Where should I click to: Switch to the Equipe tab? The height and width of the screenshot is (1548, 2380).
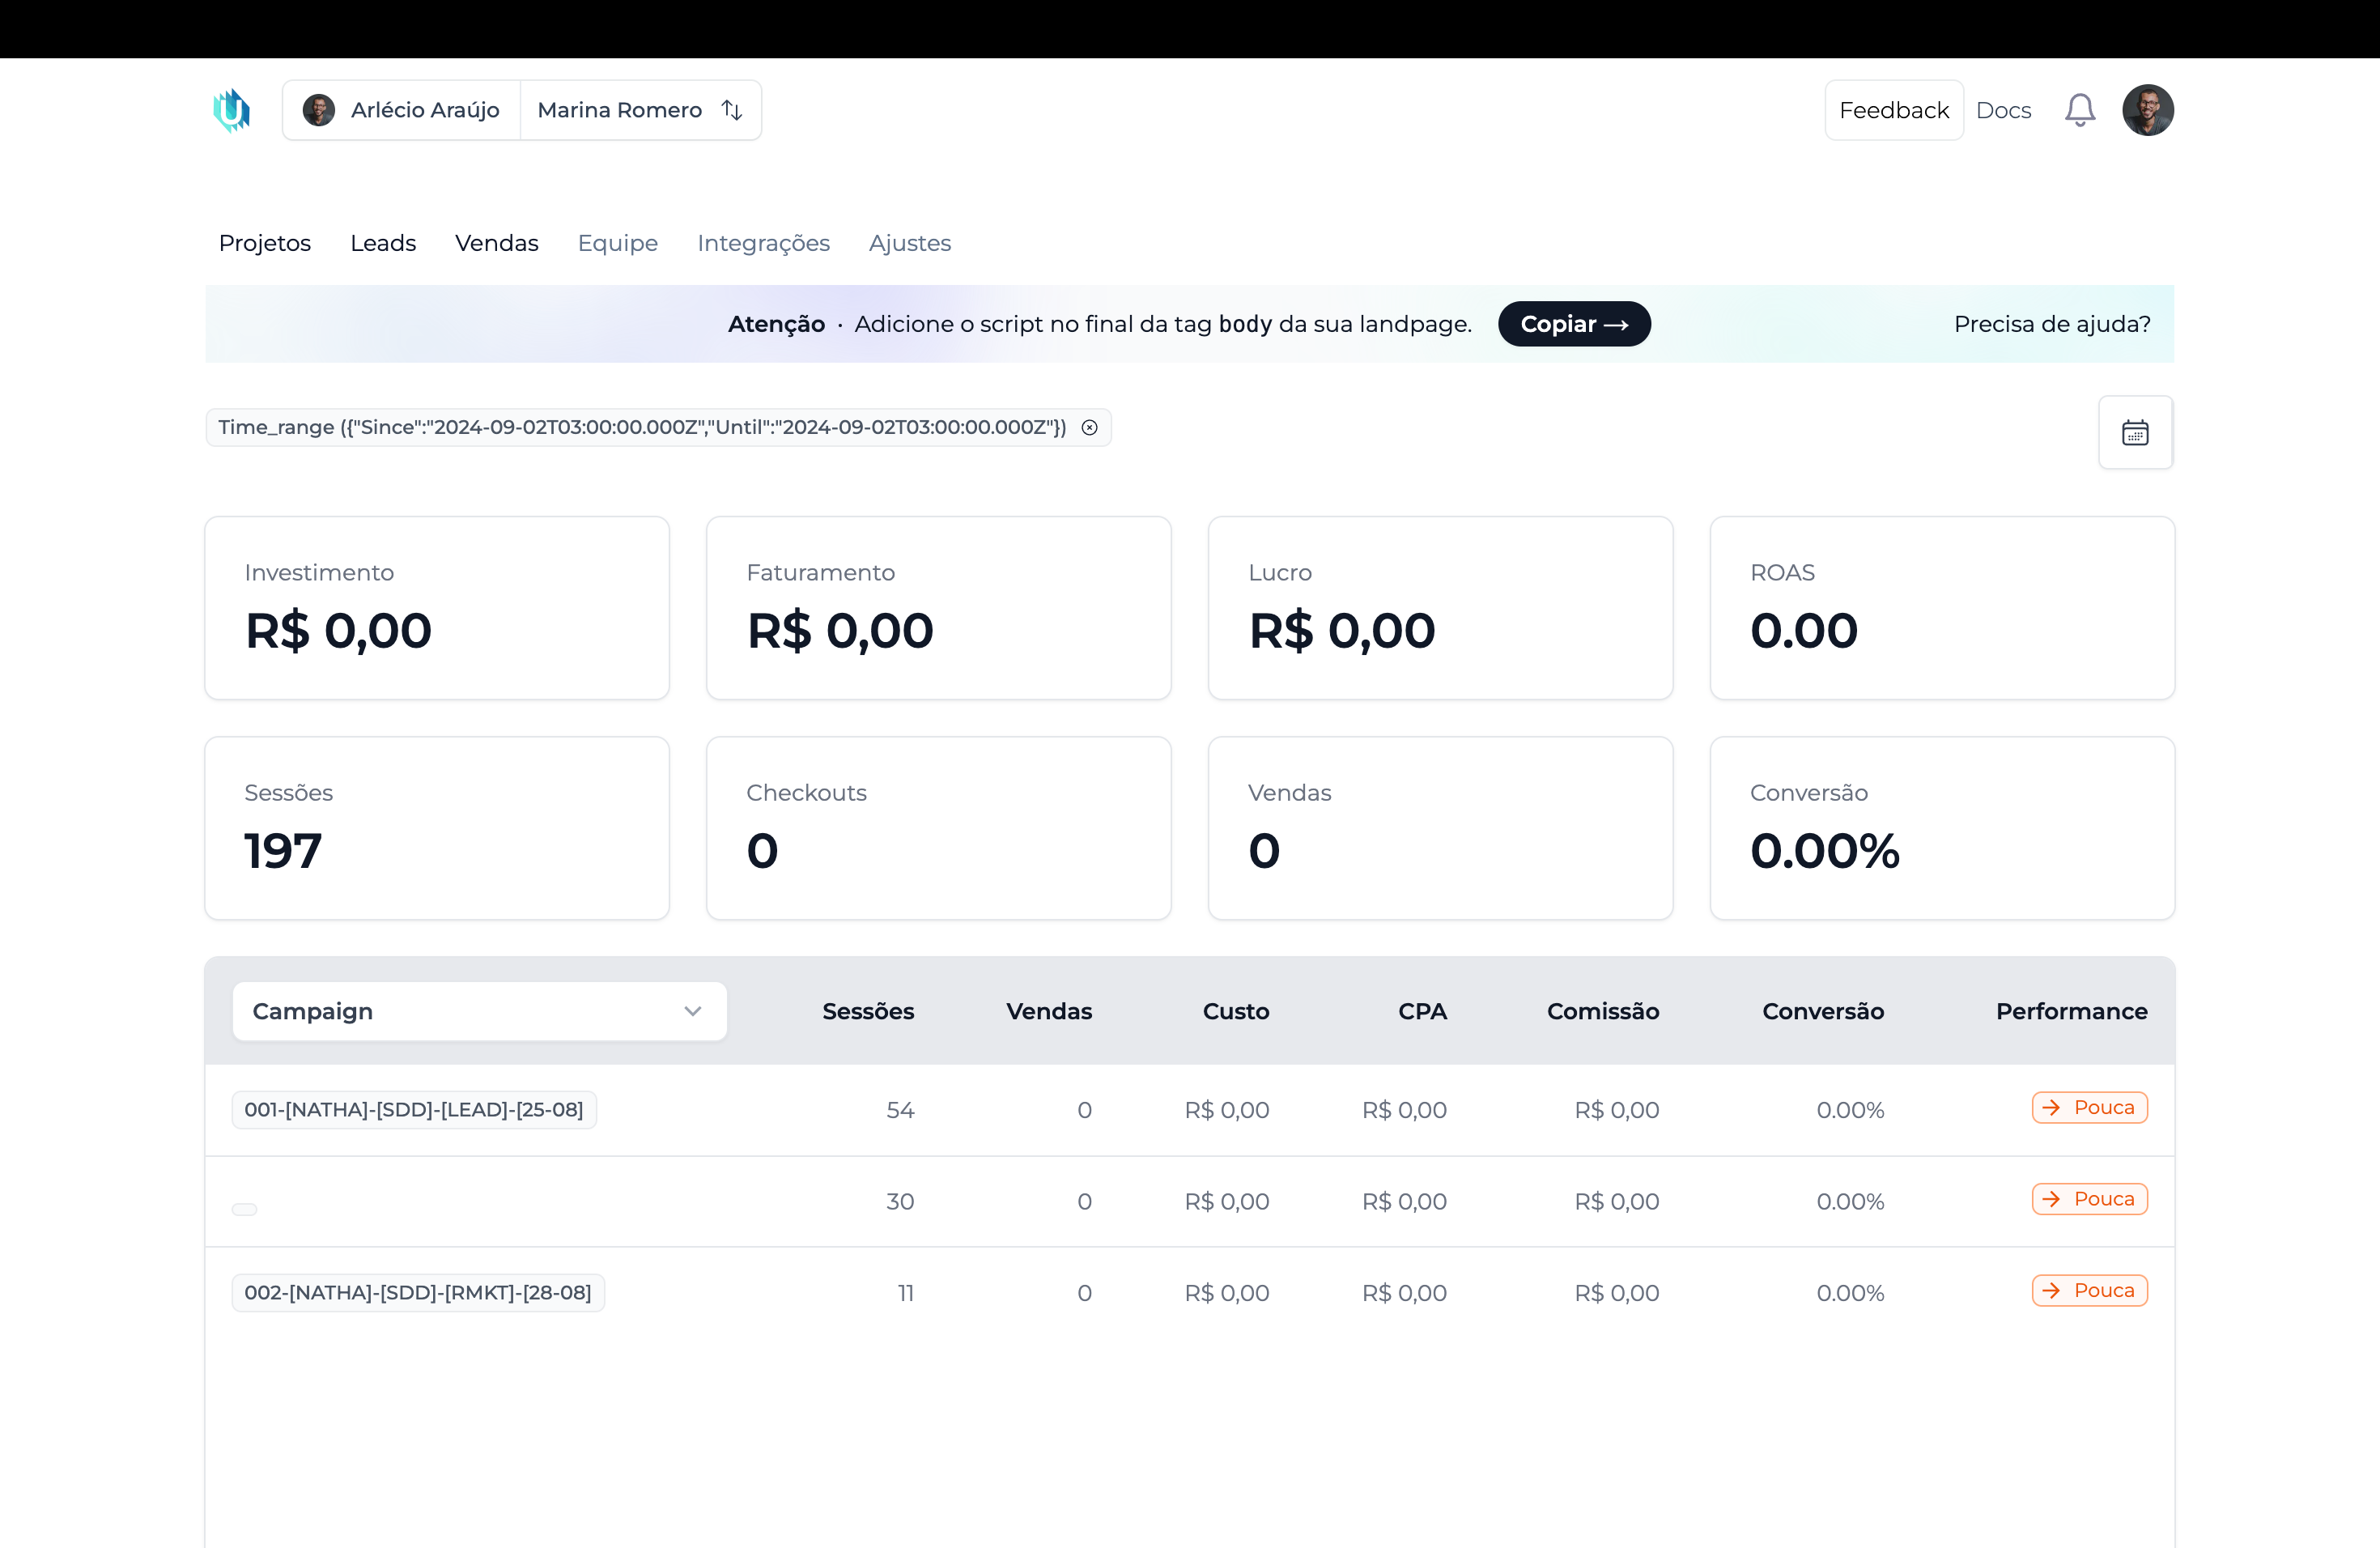point(618,243)
